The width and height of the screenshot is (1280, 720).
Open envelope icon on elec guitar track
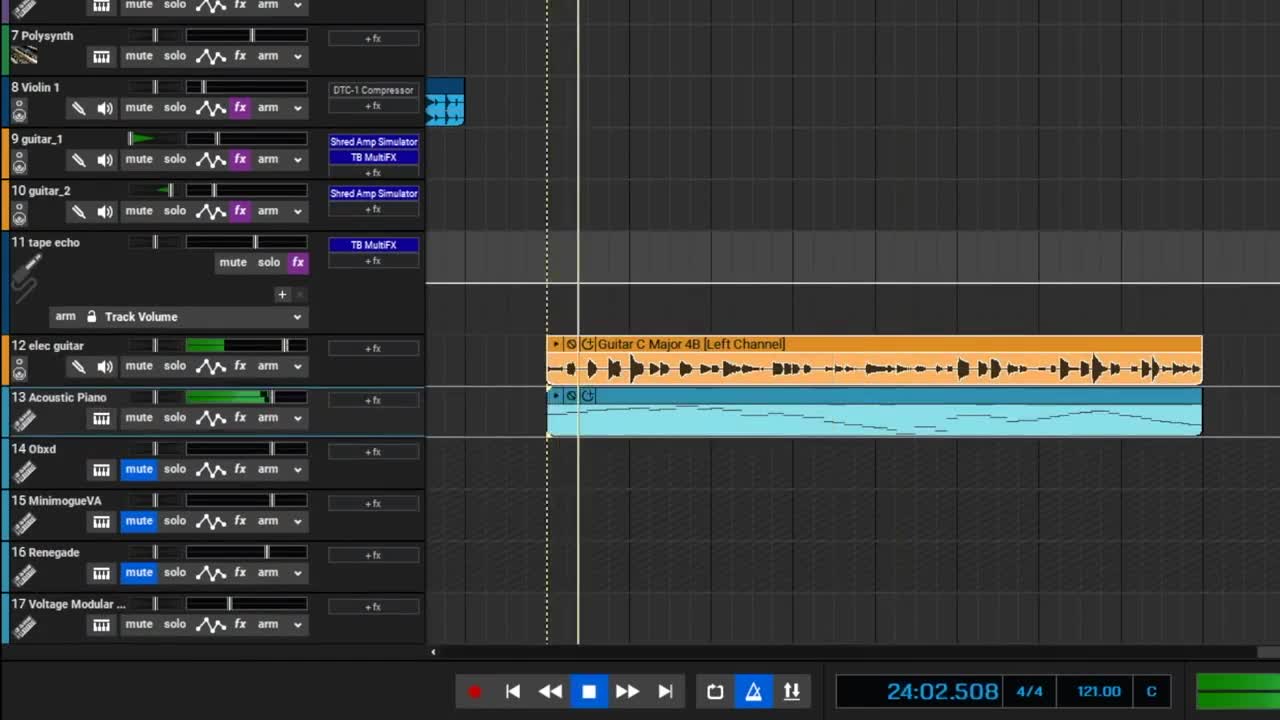point(210,367)
